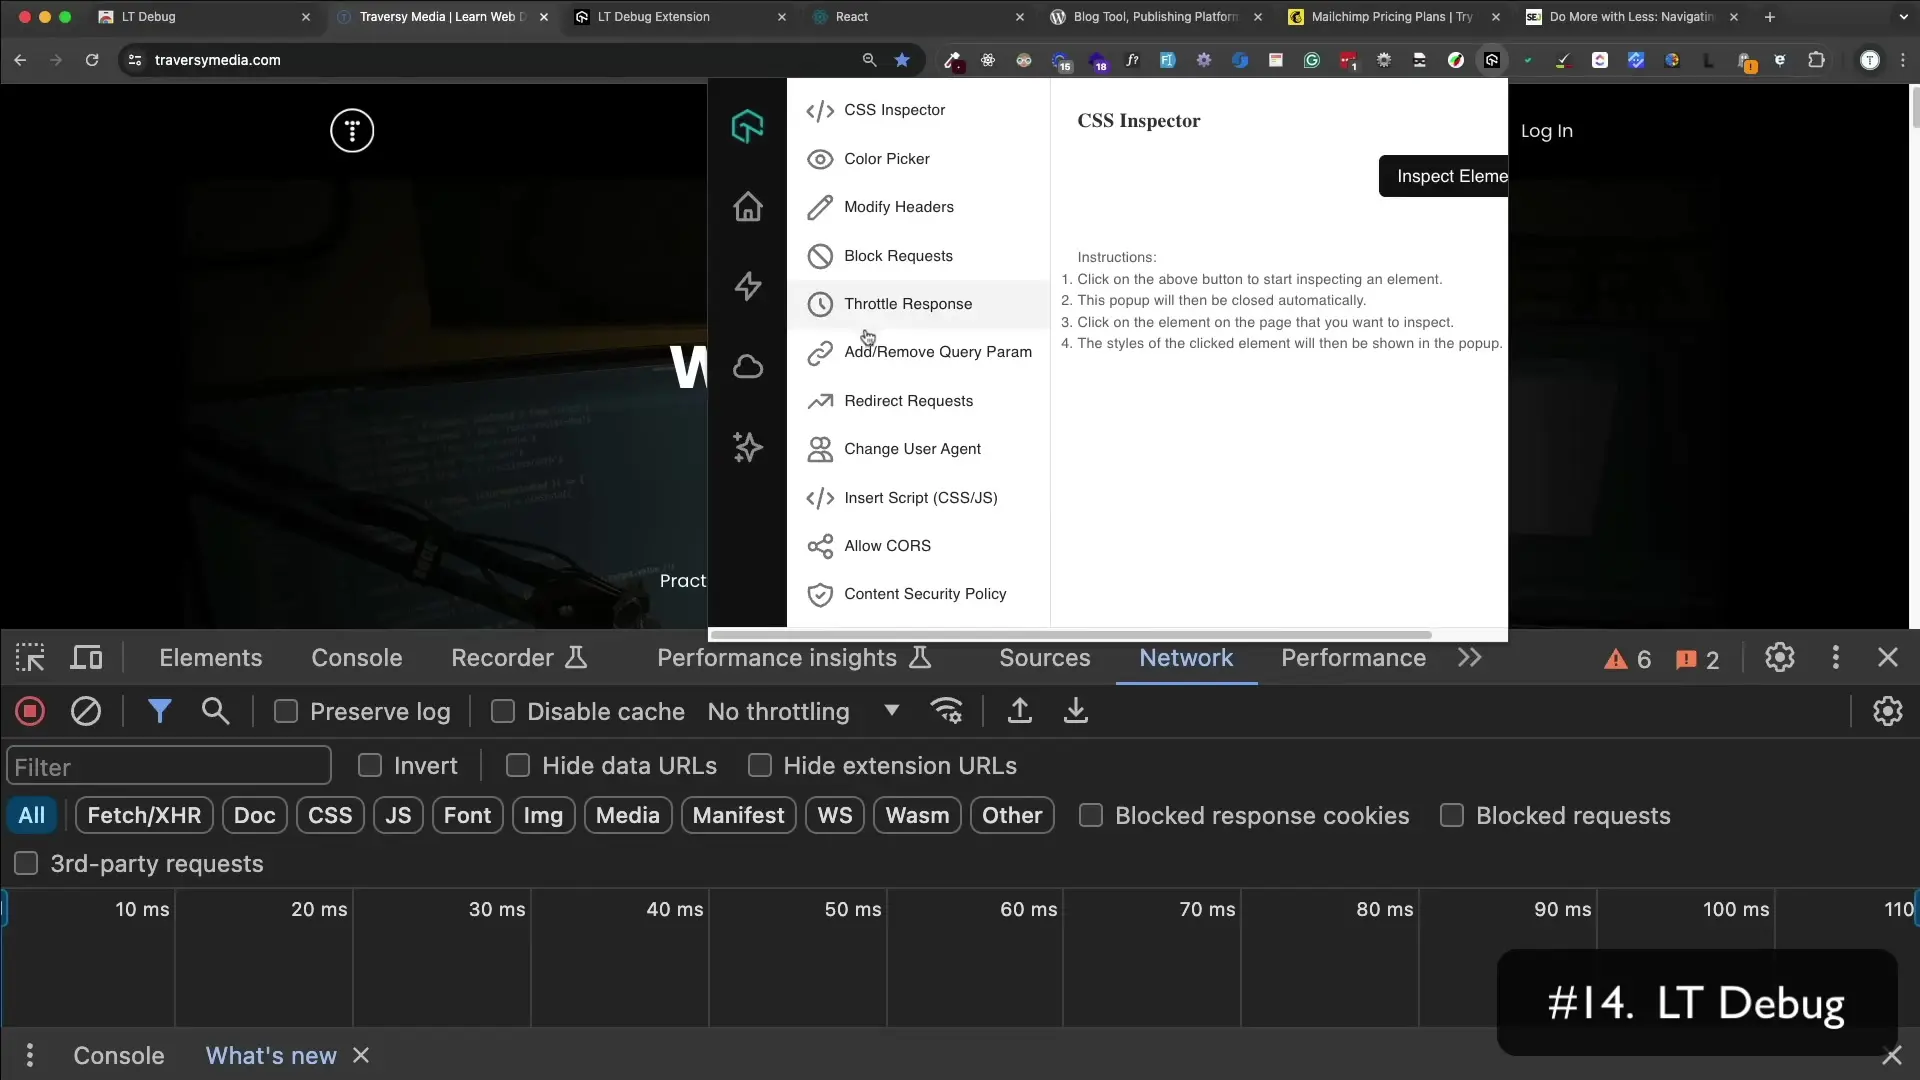Check 3rd-party requests checkbox
Screen dimensions: 1920x1080
click(26, 864)
